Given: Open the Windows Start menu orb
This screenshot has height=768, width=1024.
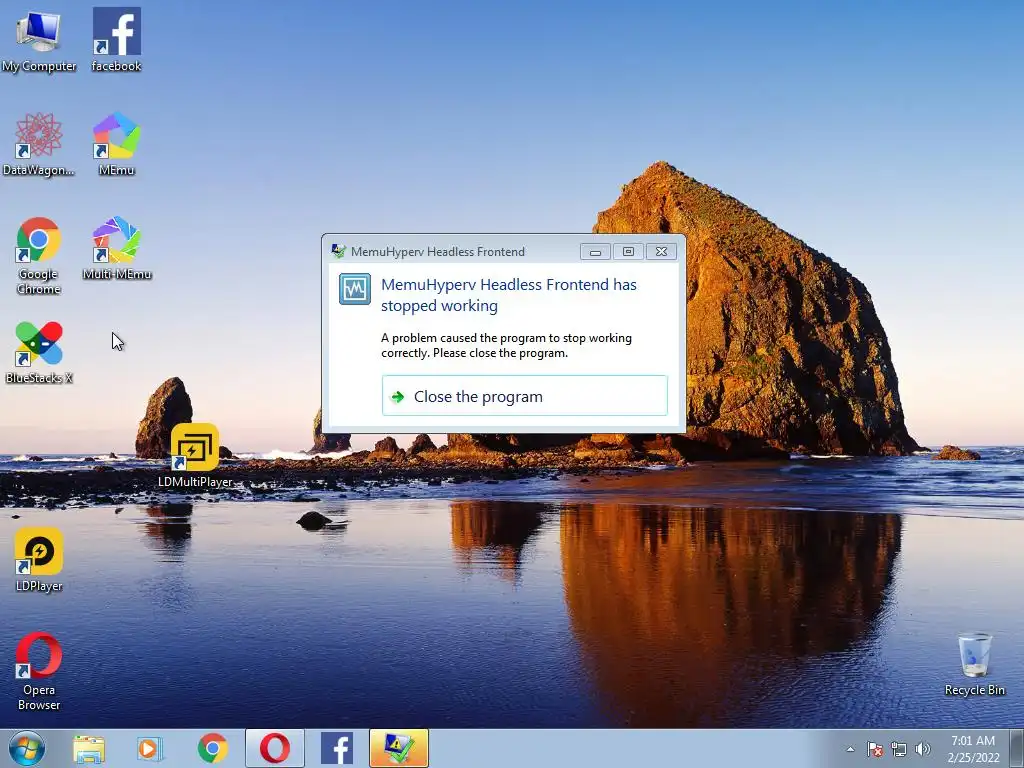Looking at the screenshot, I should [x=27, y=748].
